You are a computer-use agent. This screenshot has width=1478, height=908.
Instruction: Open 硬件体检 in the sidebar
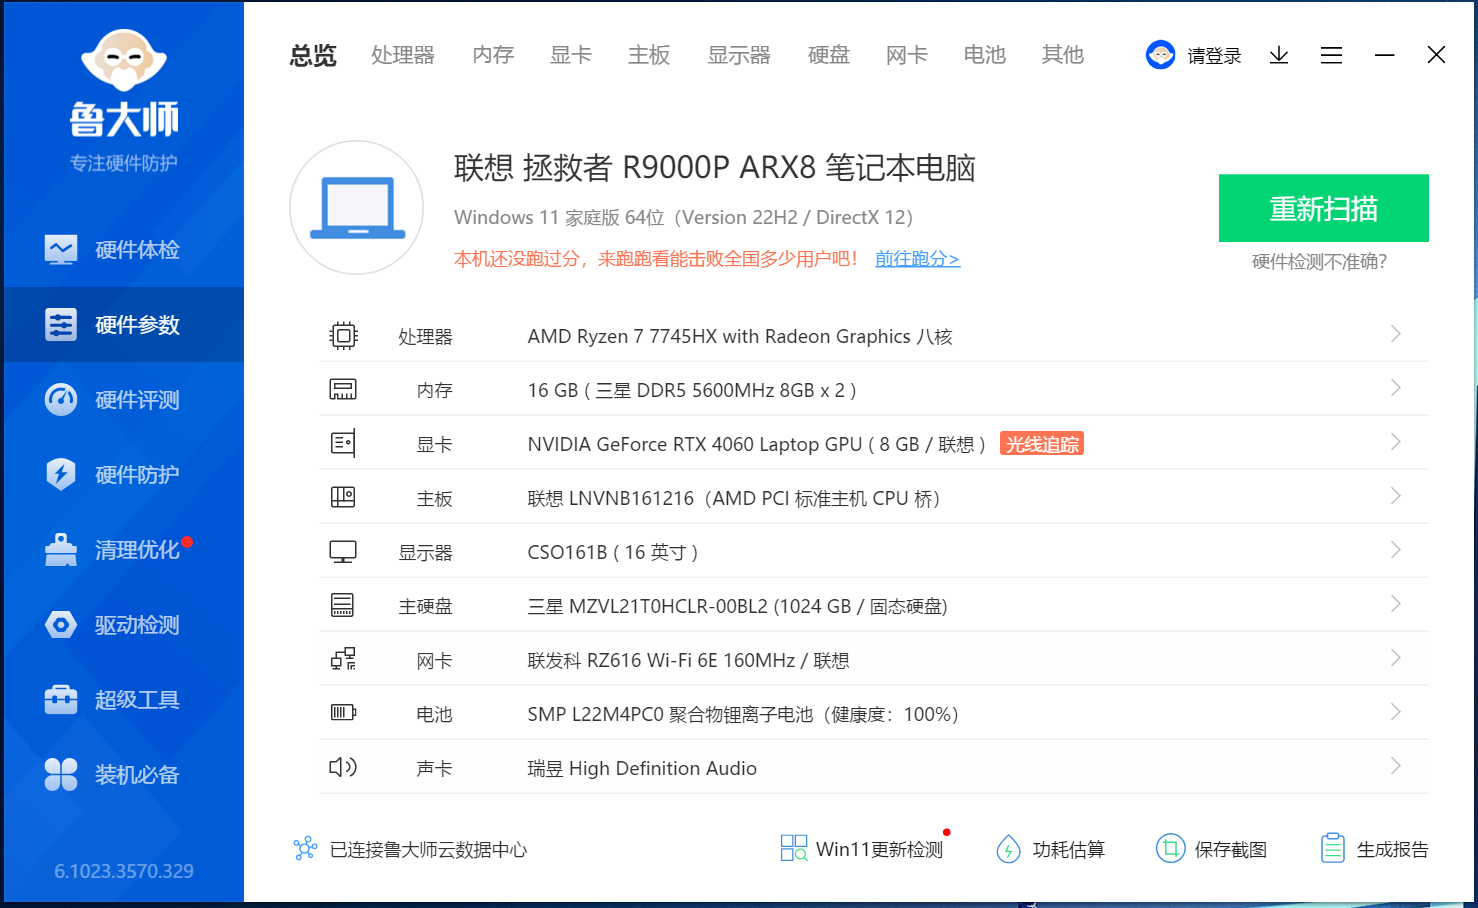[x=123, y=249]
